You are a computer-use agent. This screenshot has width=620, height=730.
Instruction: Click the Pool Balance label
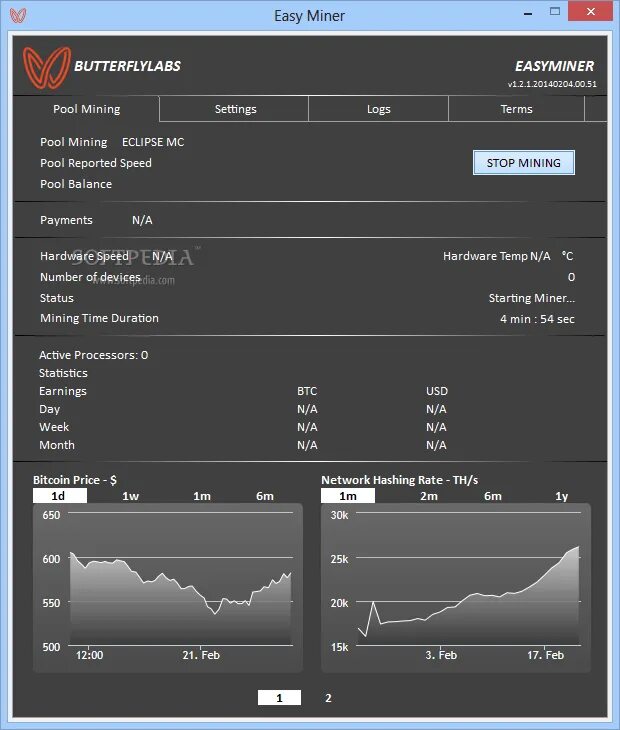tap(76, 184)
